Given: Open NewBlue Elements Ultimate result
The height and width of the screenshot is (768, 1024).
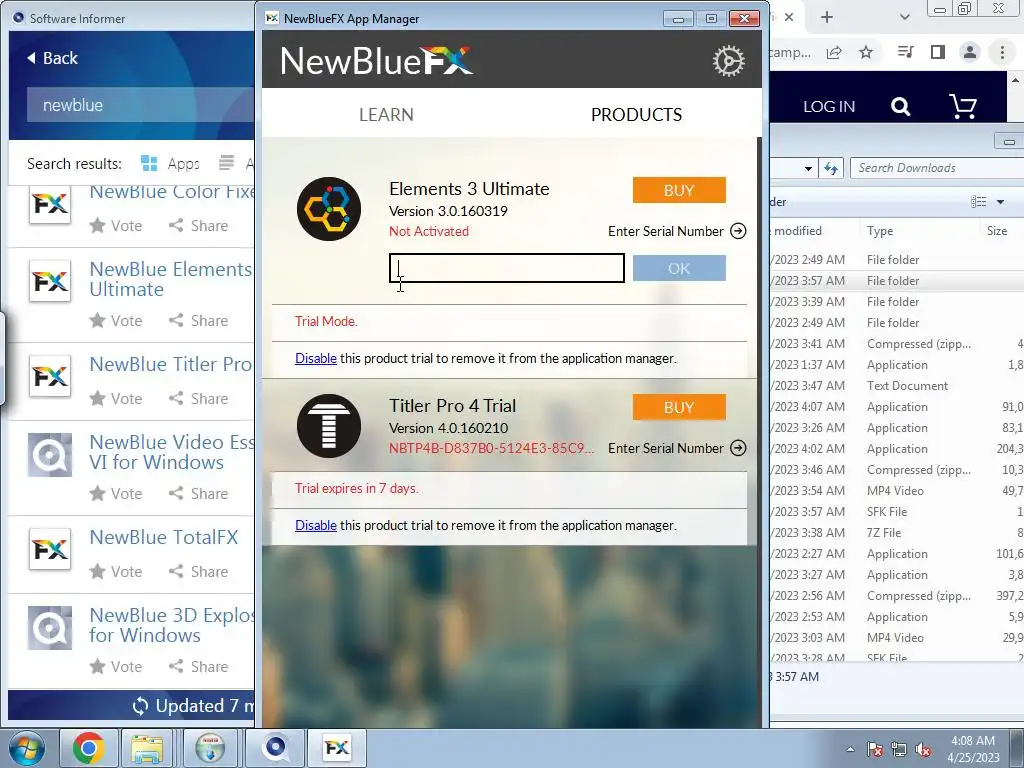Looking at the screenshot, I should tap(171, 280).
